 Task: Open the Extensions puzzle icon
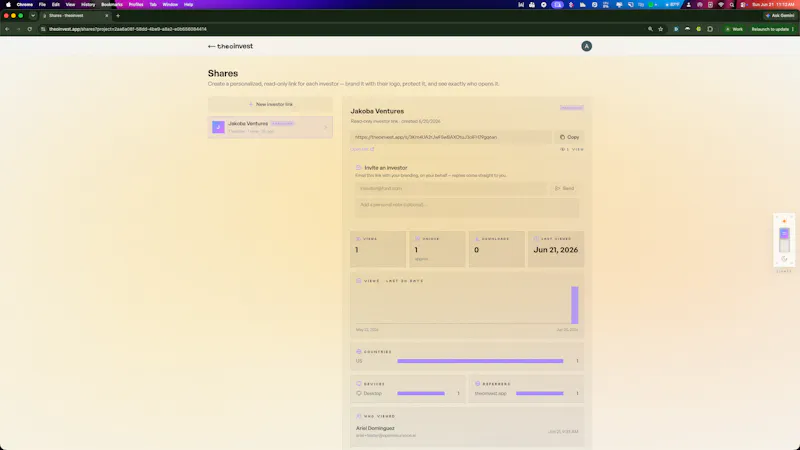click(x=710, y=29)
